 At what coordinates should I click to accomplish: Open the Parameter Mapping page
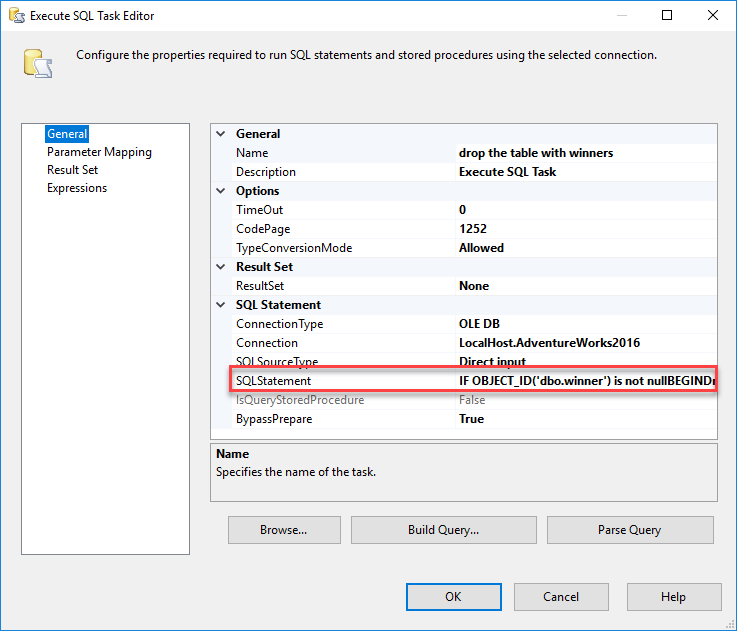[x=99, y=152]
